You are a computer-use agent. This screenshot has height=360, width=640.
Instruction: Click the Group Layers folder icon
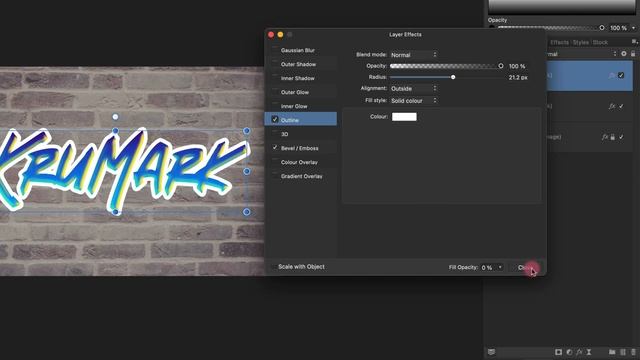coord(612,352)
